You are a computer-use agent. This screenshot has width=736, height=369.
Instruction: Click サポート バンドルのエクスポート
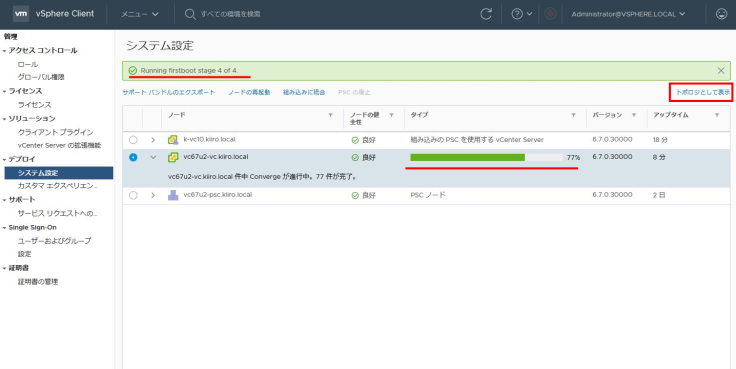169,92
